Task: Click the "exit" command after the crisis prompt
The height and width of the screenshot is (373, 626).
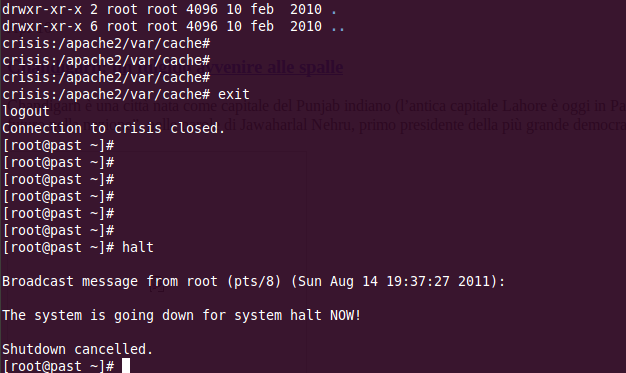Action: click(x=234, y=95)
